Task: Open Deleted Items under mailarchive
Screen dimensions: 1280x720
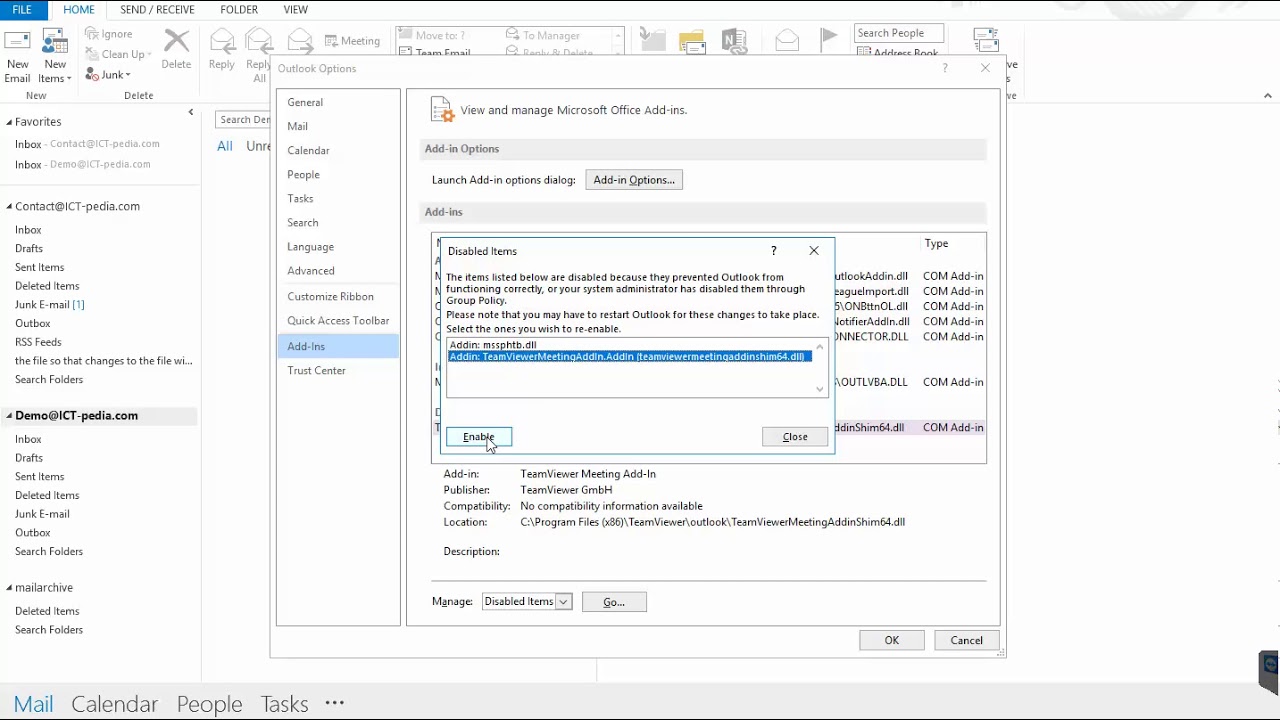Action: pos(47,611)
